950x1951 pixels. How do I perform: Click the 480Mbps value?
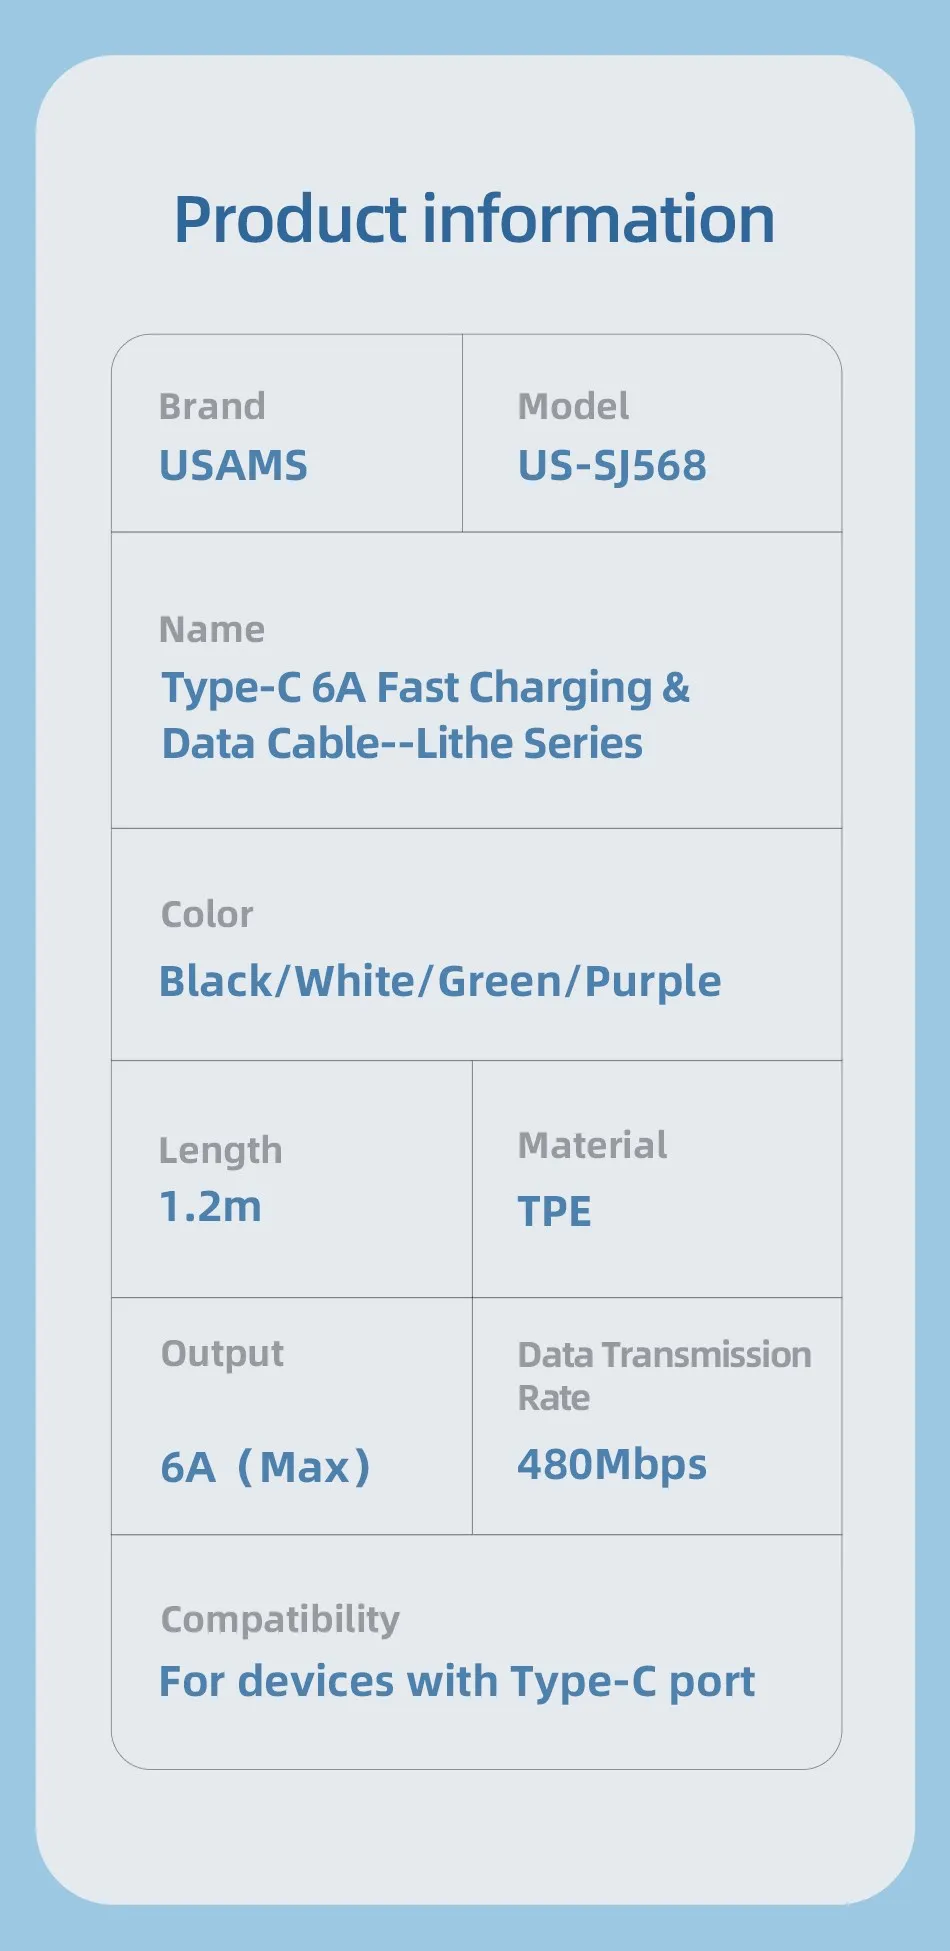[612, 1465]
